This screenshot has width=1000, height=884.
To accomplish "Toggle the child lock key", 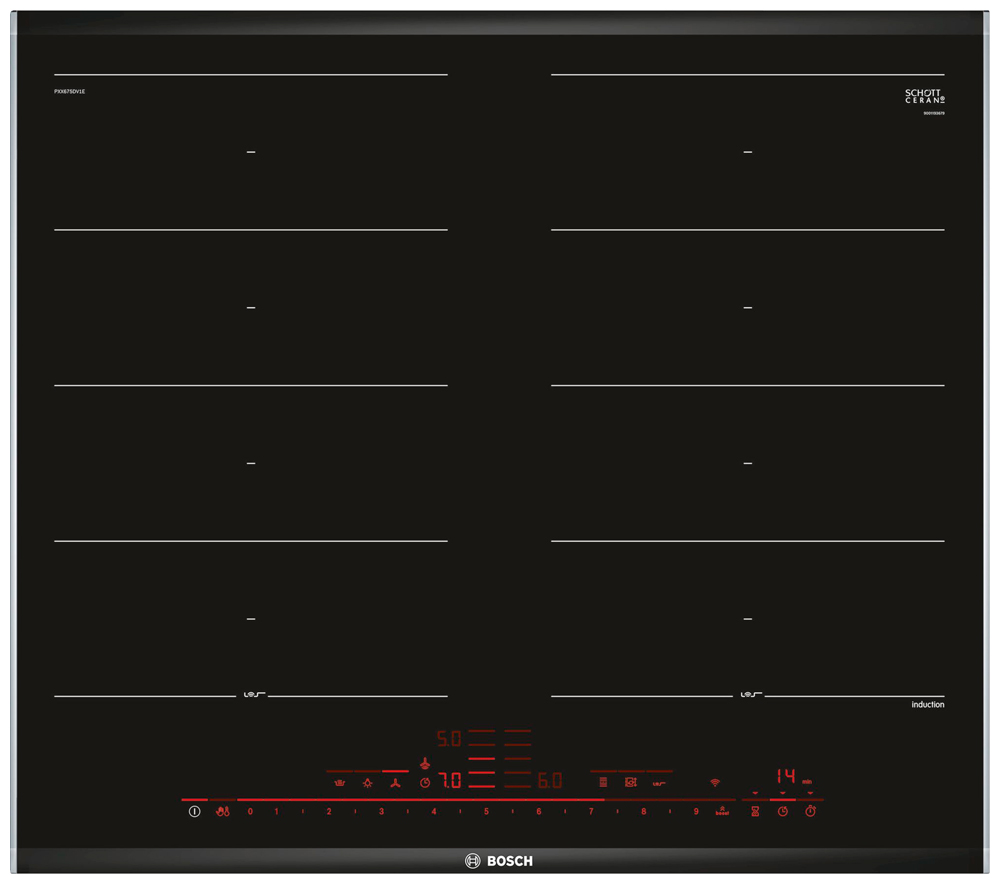I will coord(223,811).
